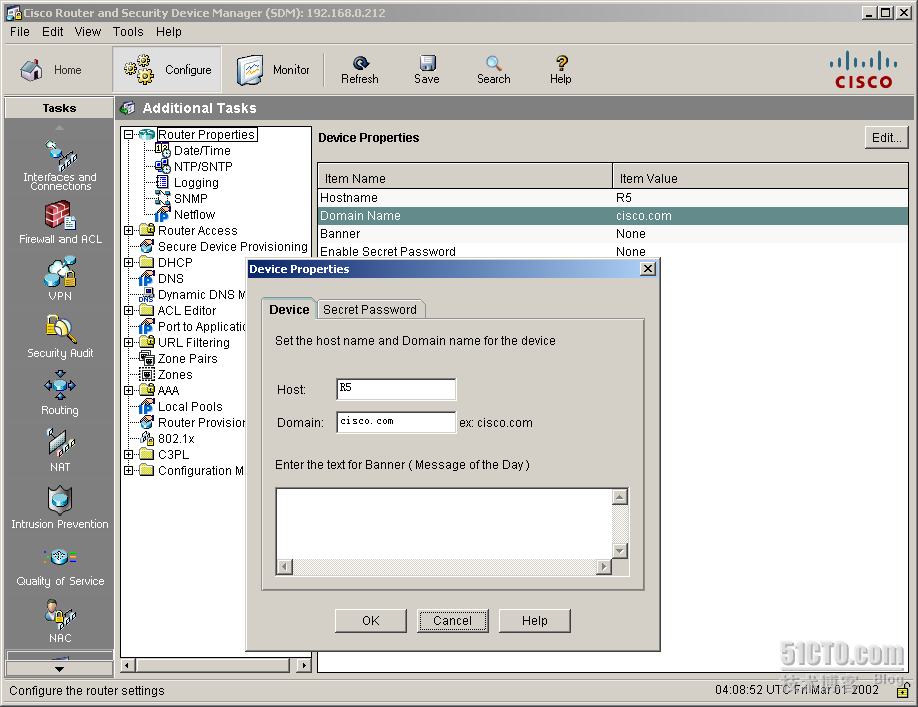Open Quality of Service task

coord(60,565)
